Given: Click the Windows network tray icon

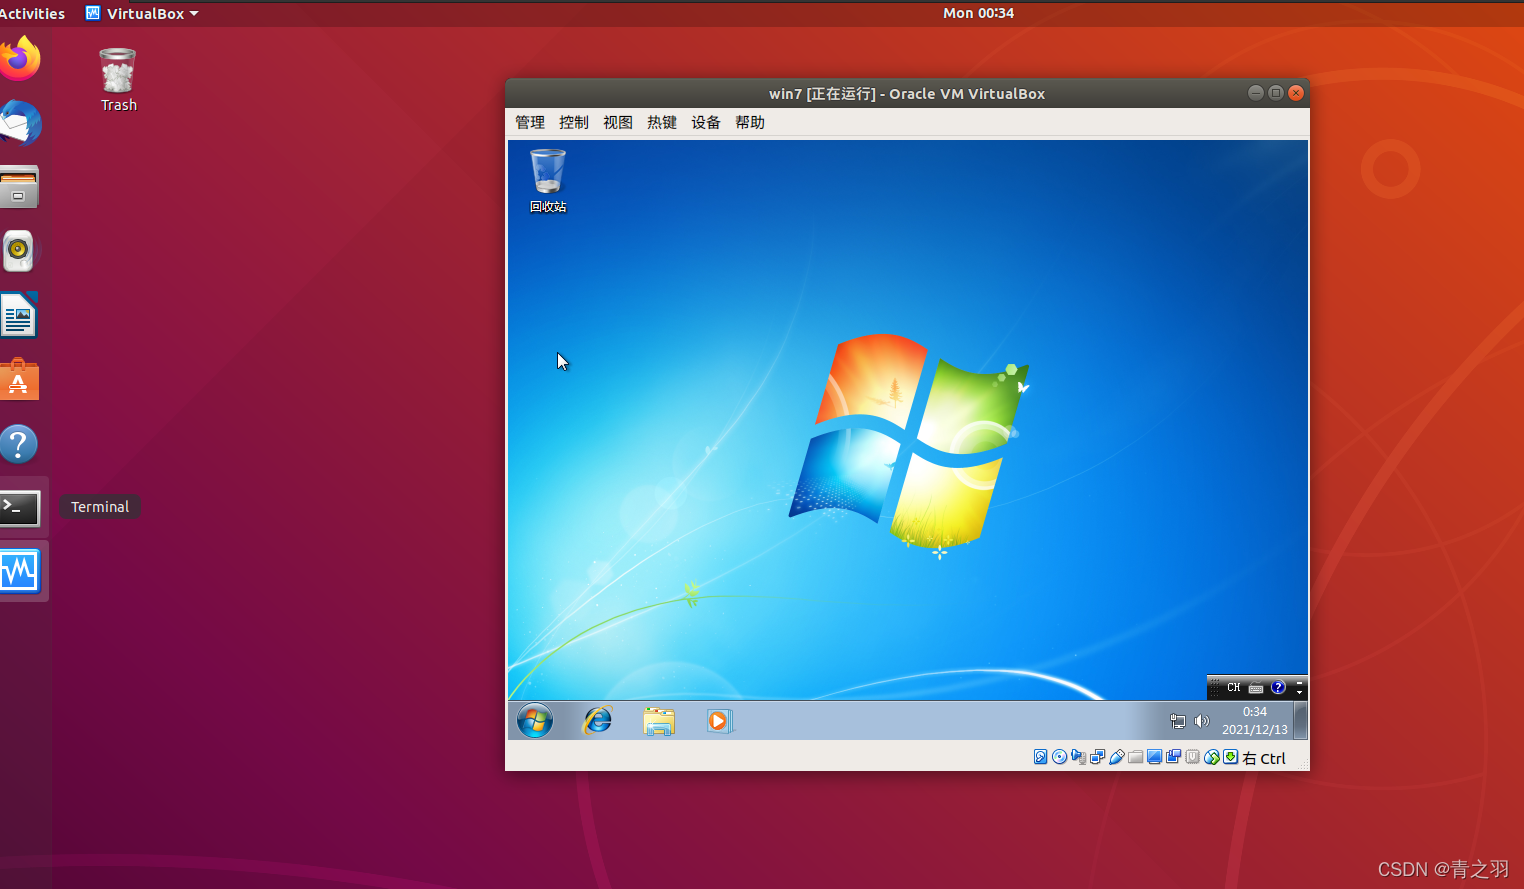Looking at the screenshot, I should tap(1178, 721).
